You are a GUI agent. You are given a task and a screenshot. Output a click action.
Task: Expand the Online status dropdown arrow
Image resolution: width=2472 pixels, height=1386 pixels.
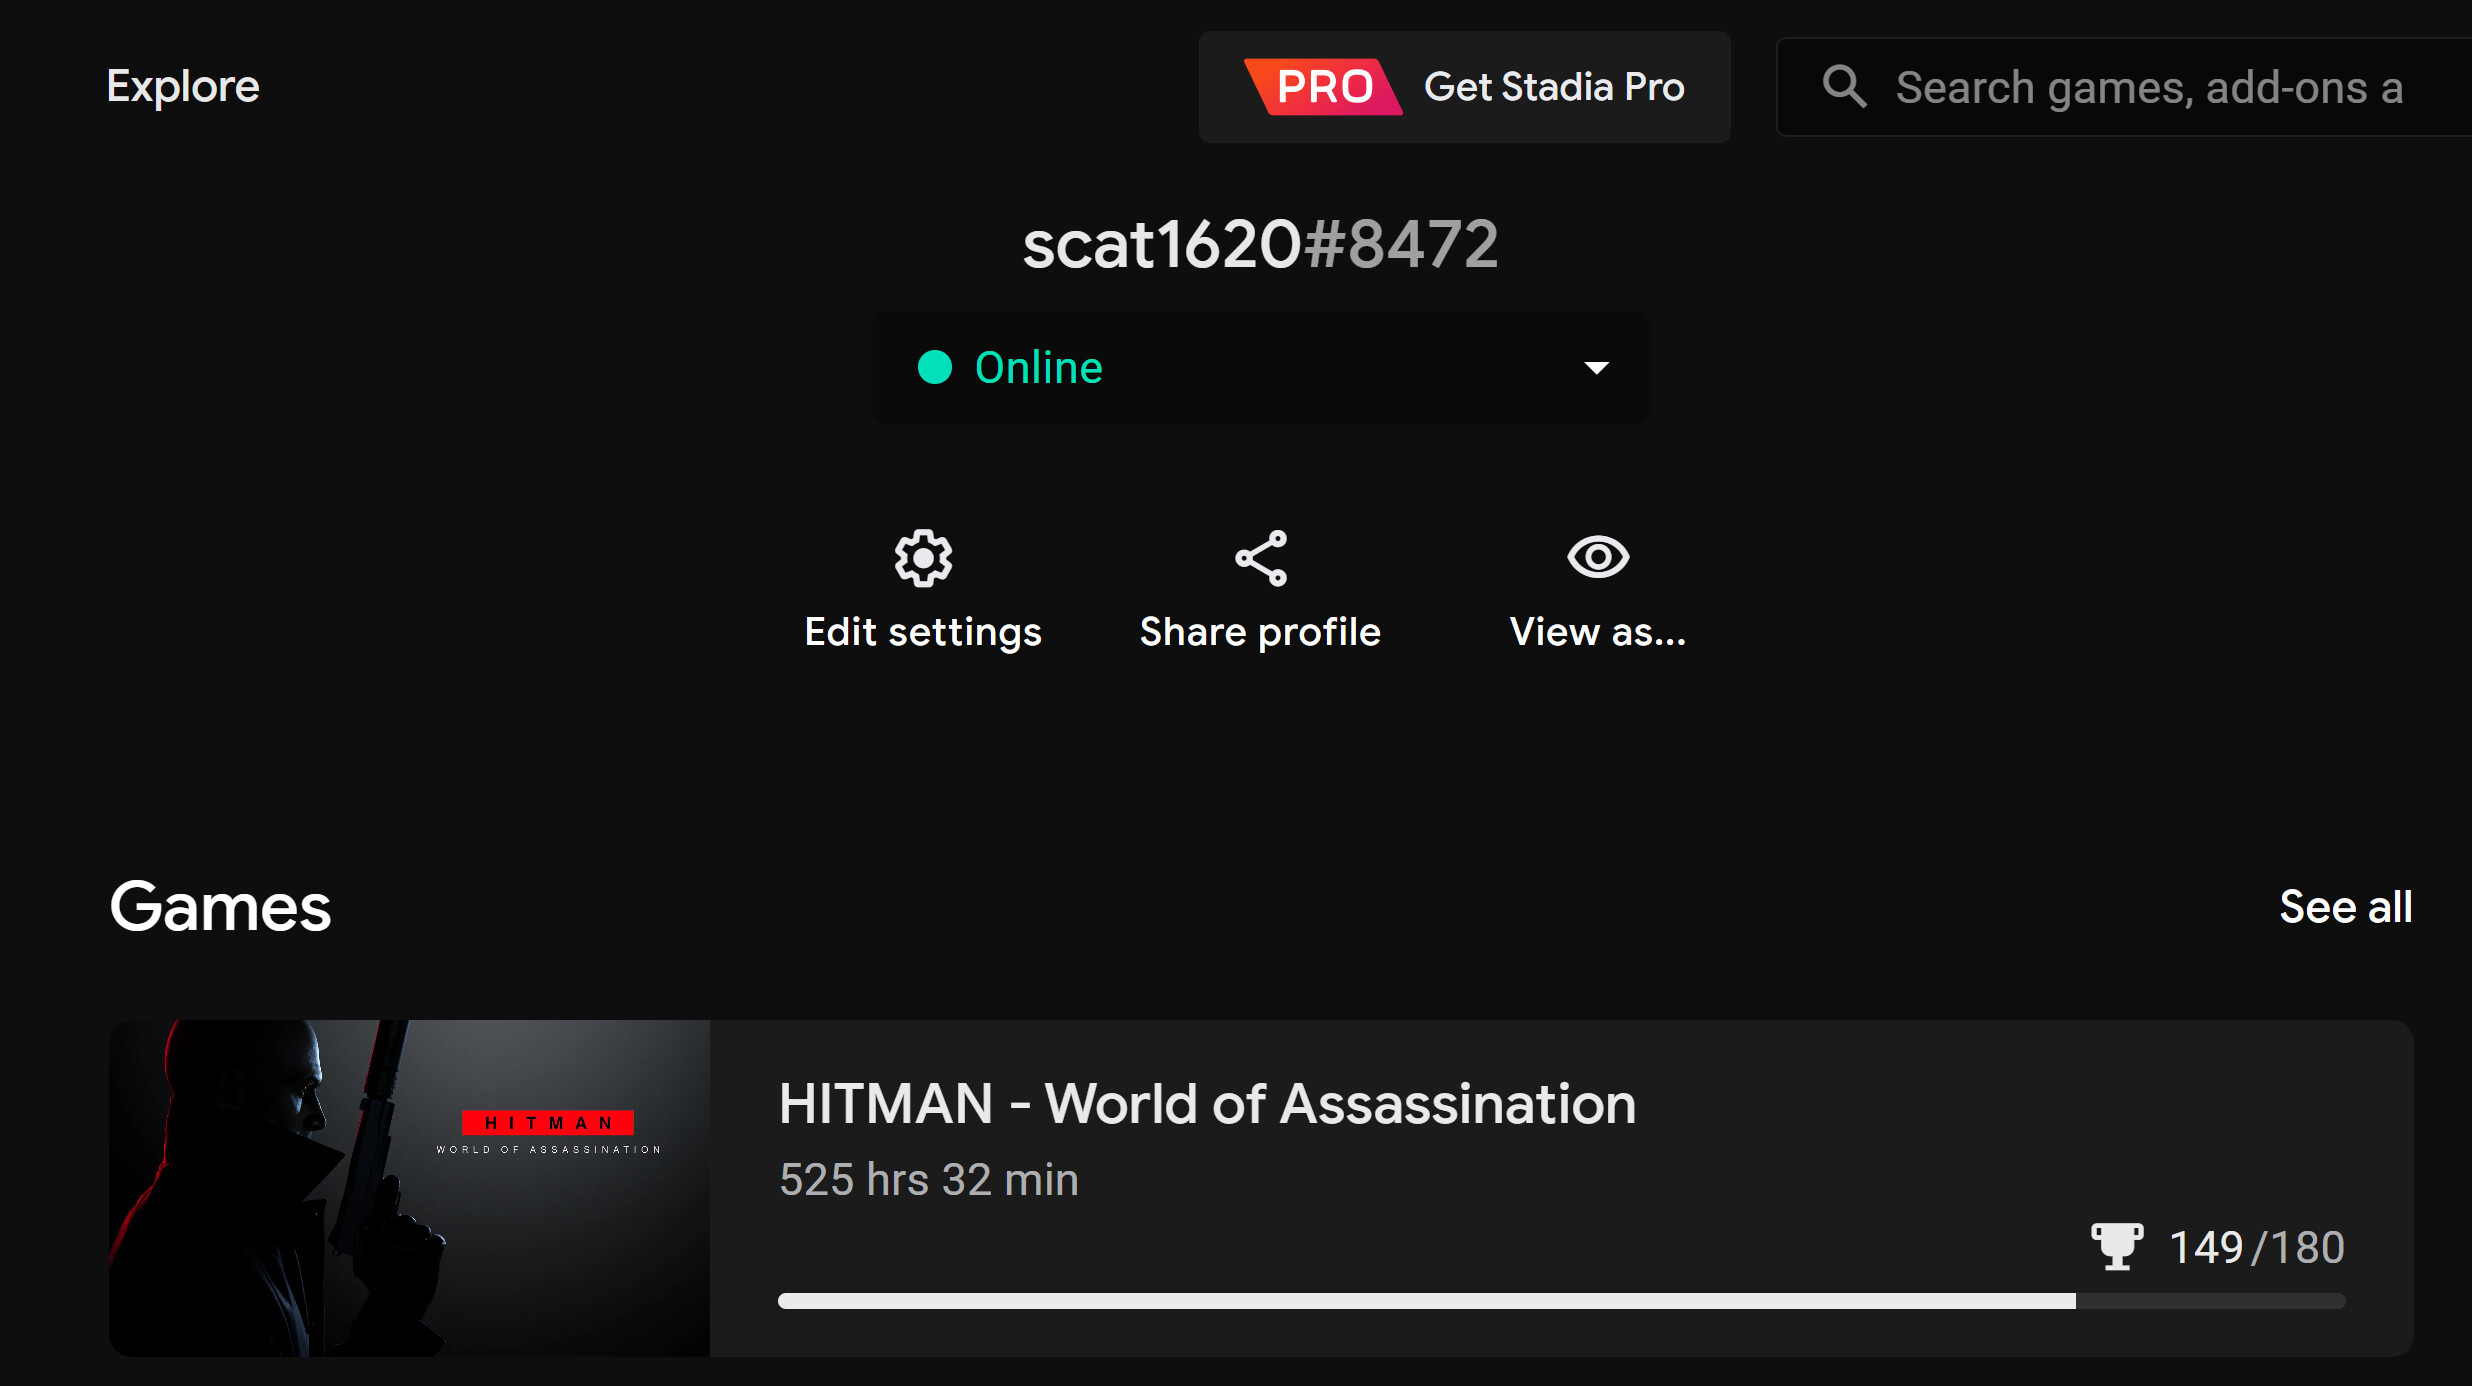pyautogui.click(x=1596, y=368)
